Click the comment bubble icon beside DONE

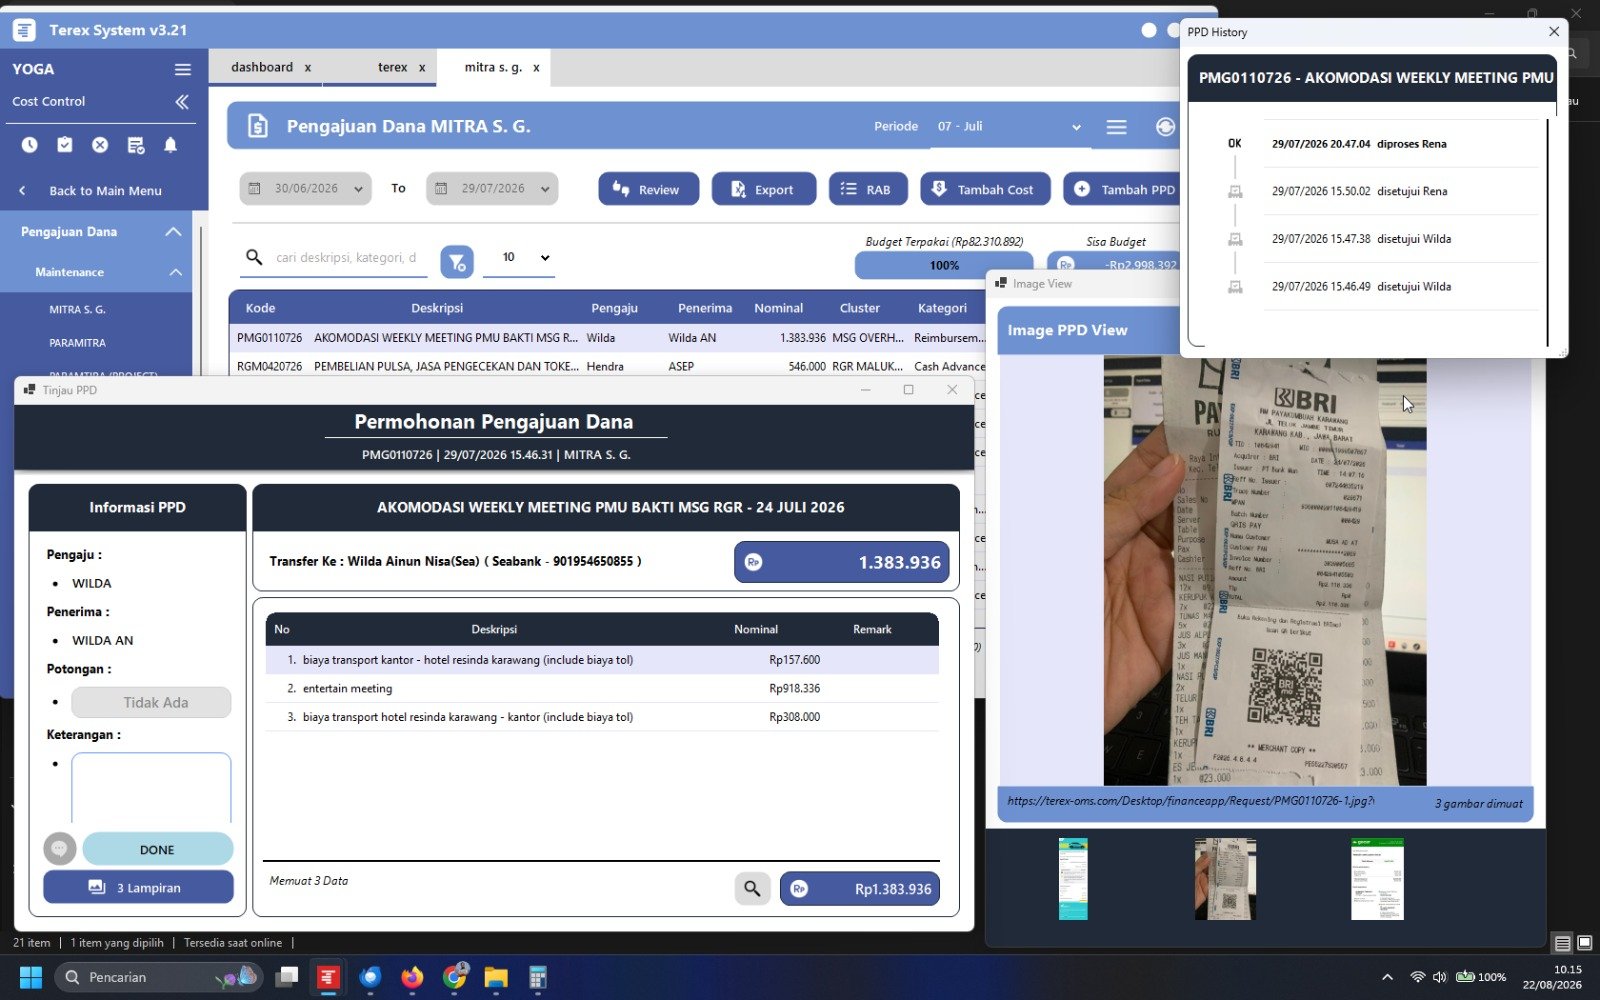tap(60, 849)
